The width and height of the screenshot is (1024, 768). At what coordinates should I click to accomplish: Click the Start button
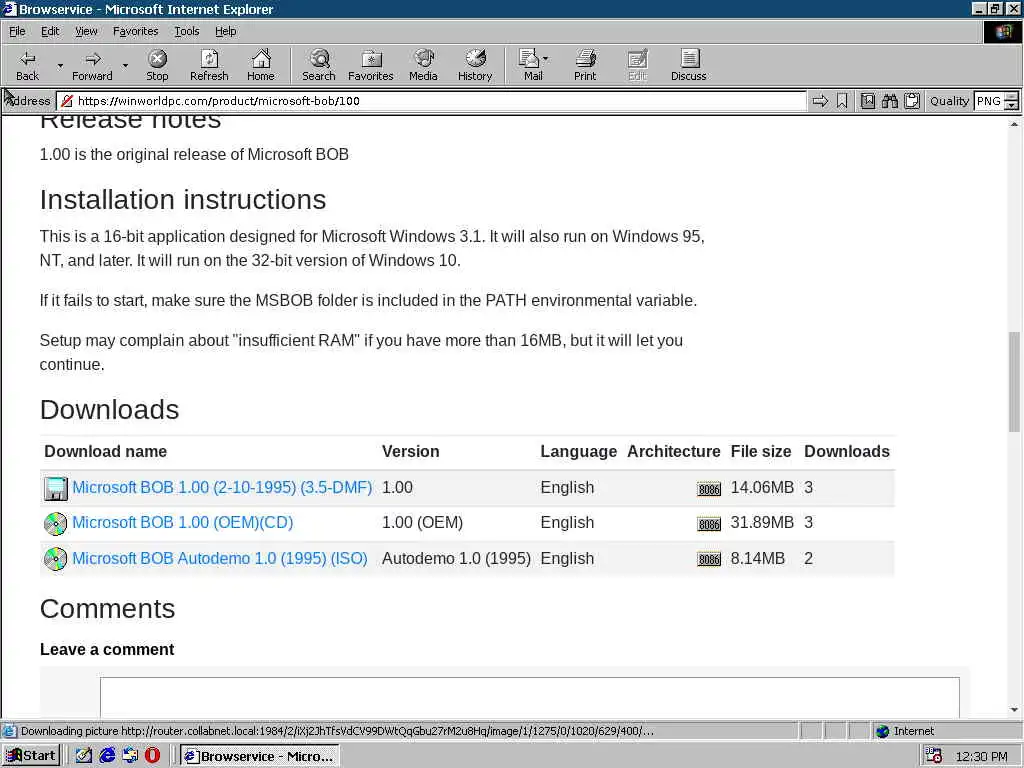[31, 756]
